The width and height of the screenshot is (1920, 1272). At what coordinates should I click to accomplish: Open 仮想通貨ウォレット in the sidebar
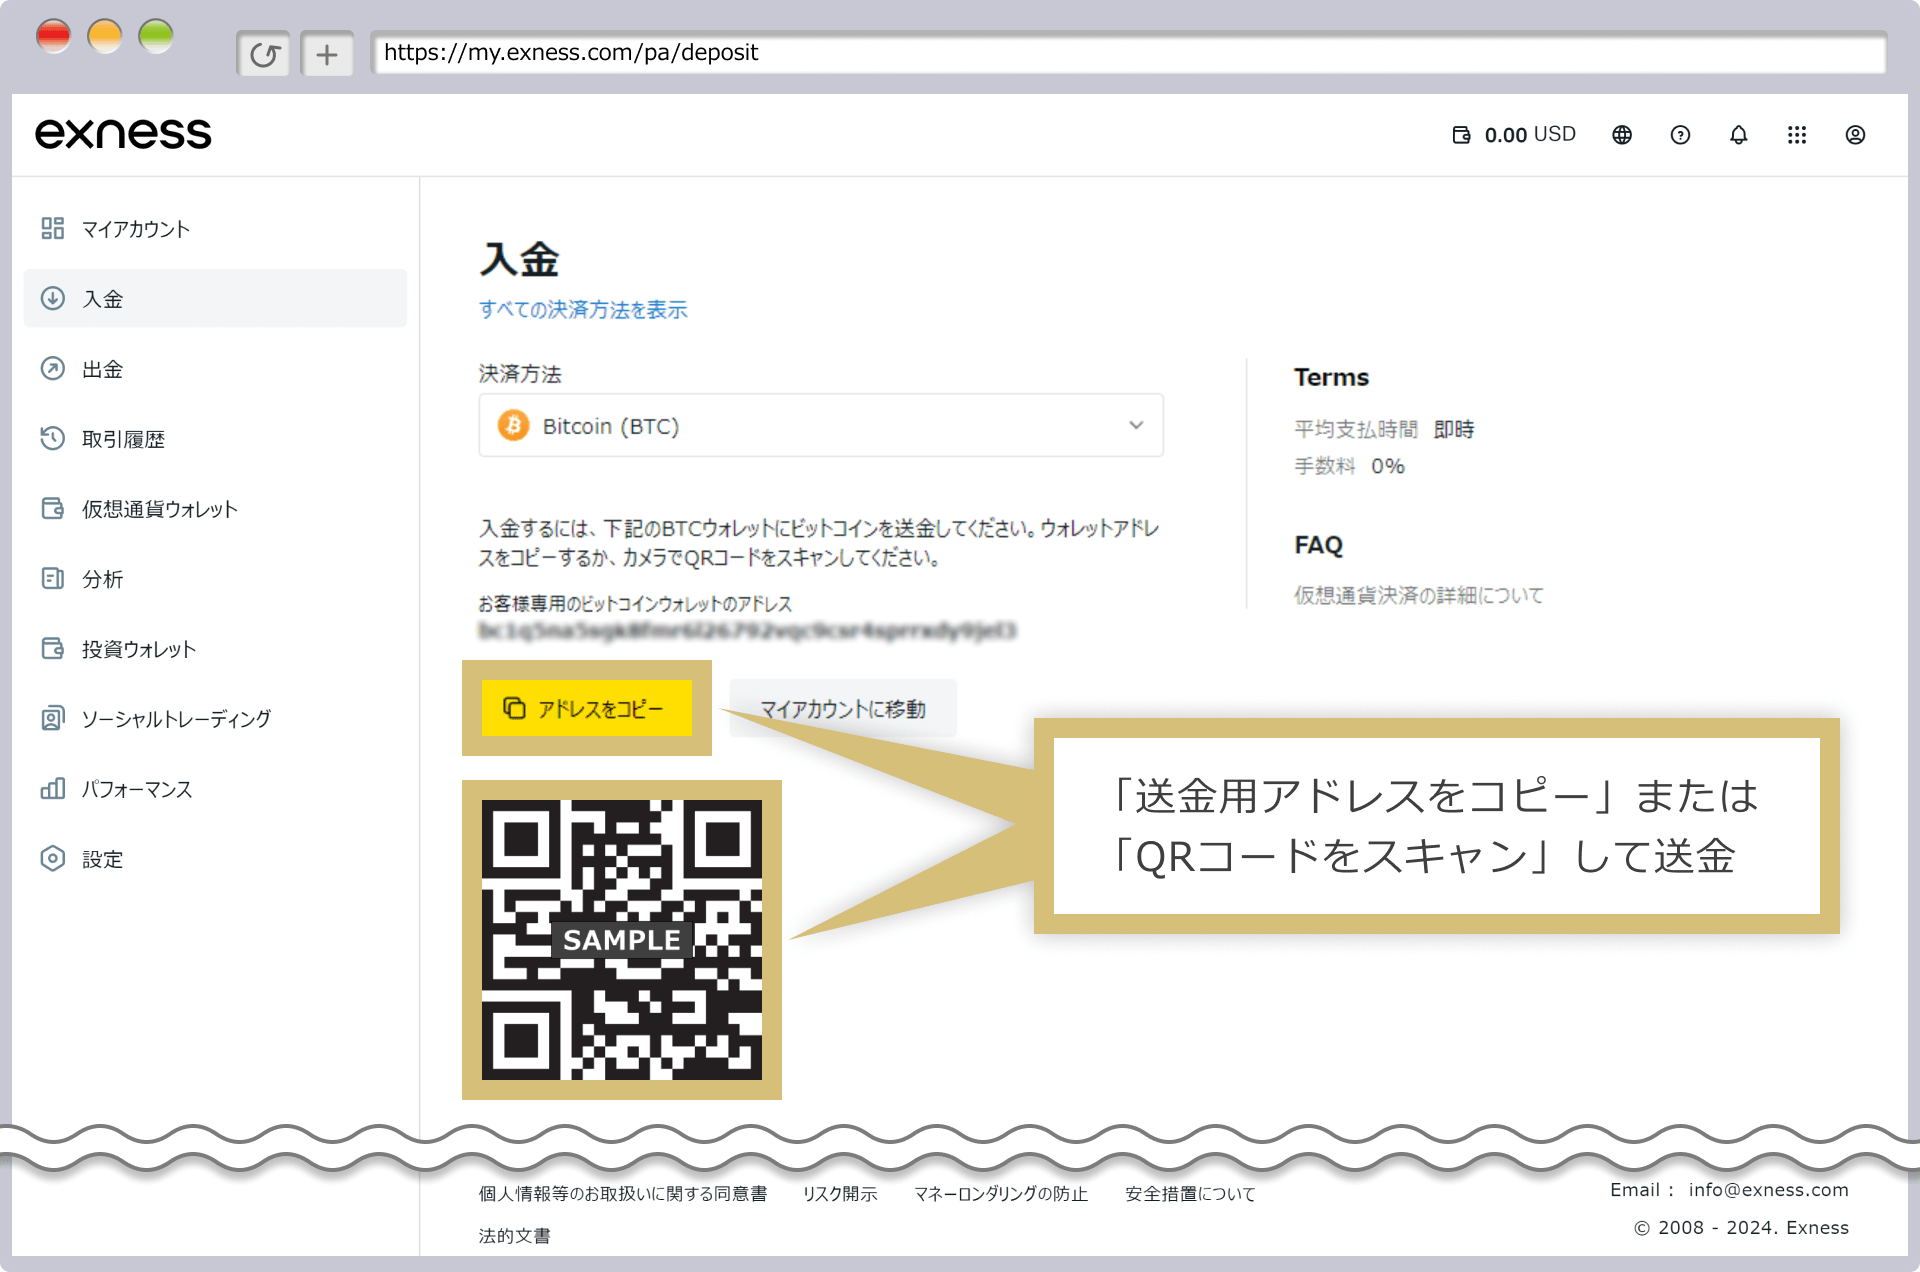click(215, 509)
